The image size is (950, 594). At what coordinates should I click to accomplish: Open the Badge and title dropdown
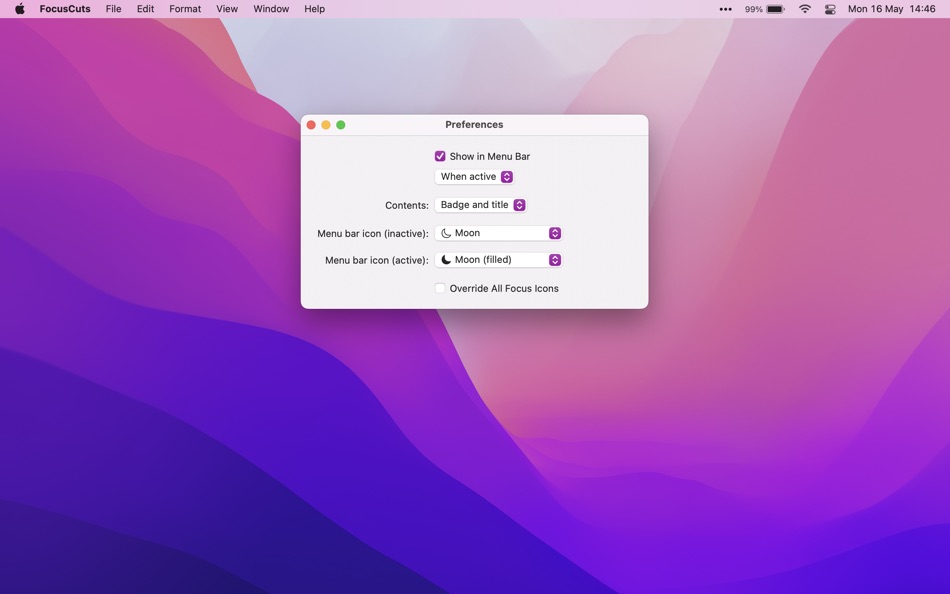tap(480, 205)
